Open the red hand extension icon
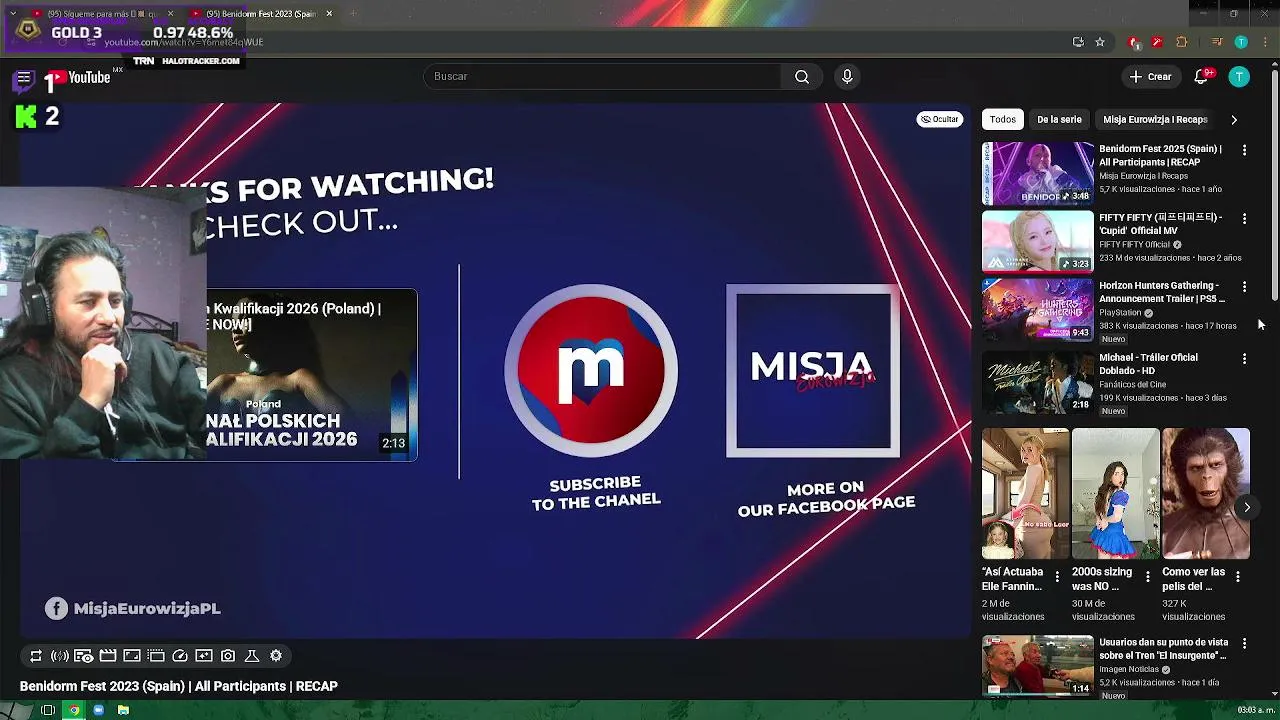The image size is (1280, 720). tap(1134, 42)
